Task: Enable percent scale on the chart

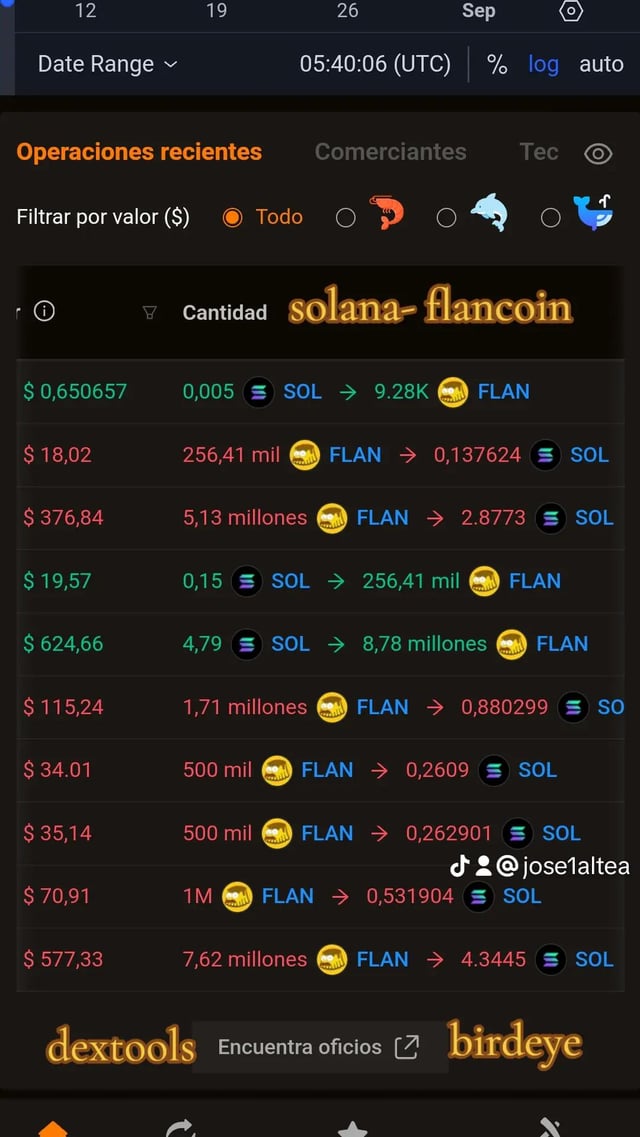Action: click(x=497, y=64)
